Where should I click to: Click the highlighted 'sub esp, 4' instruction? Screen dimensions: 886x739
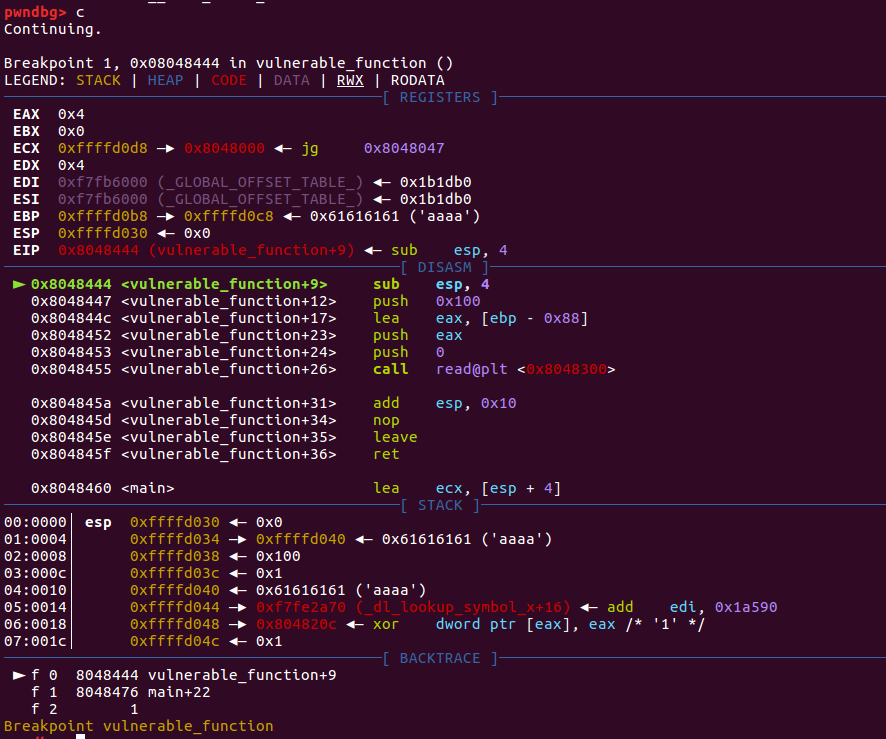tap(431, 284)
